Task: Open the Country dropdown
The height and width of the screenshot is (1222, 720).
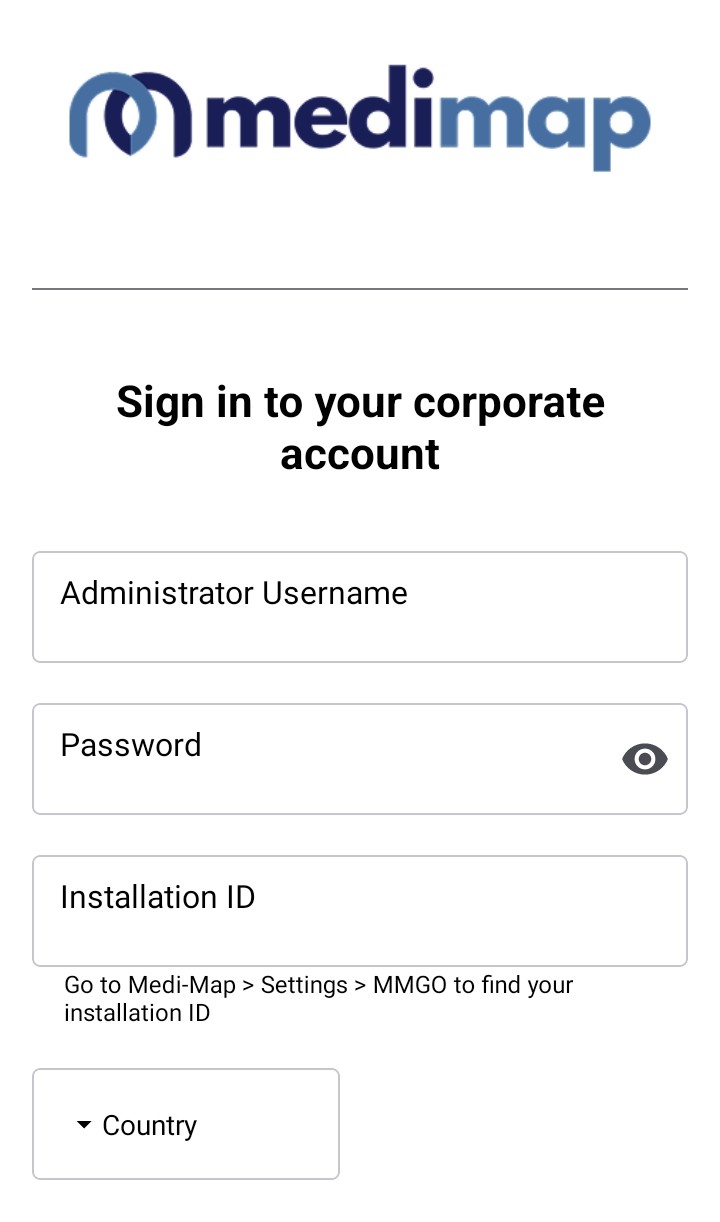Action: [x=186, y=1124]
